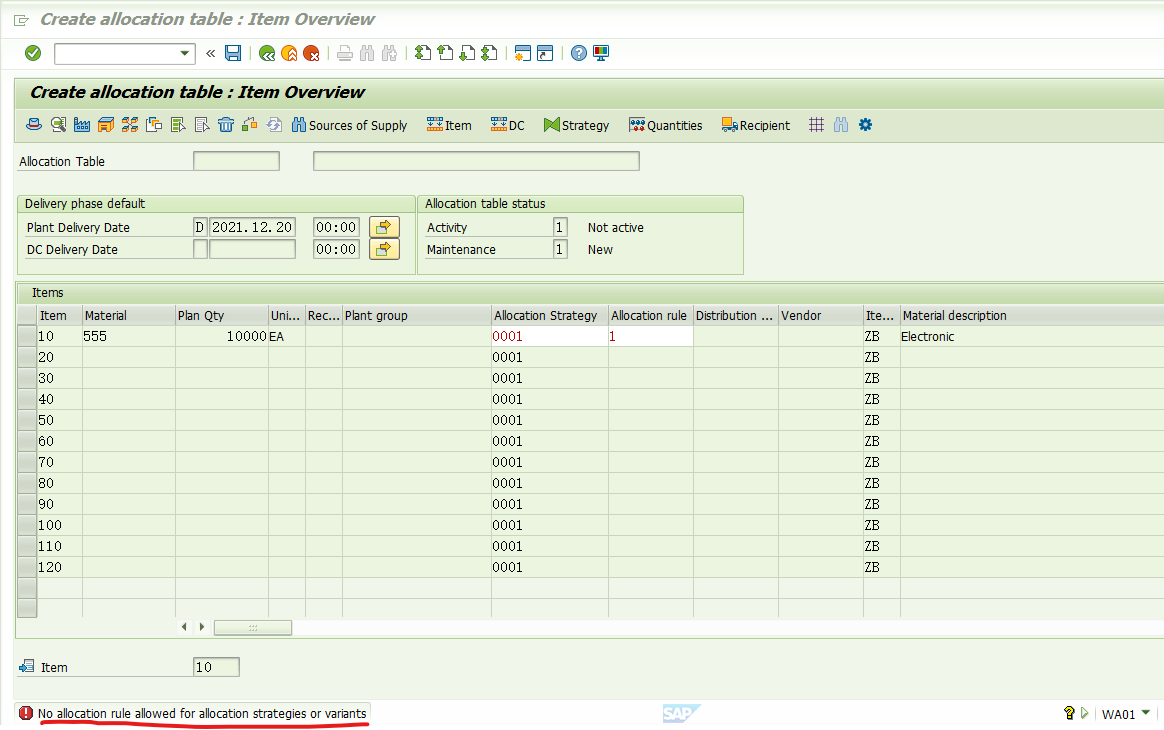Click the Plan Qty column header
The width and height of the screenshot is (1164, 730).
point(221,316)
